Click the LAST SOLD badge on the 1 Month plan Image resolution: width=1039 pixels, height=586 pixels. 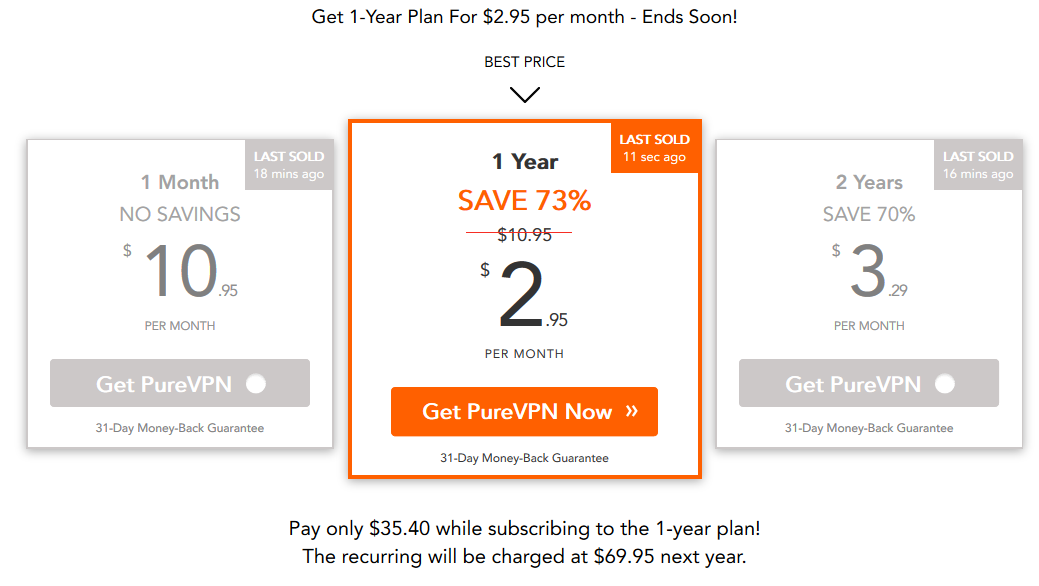(x=288, y=164)
